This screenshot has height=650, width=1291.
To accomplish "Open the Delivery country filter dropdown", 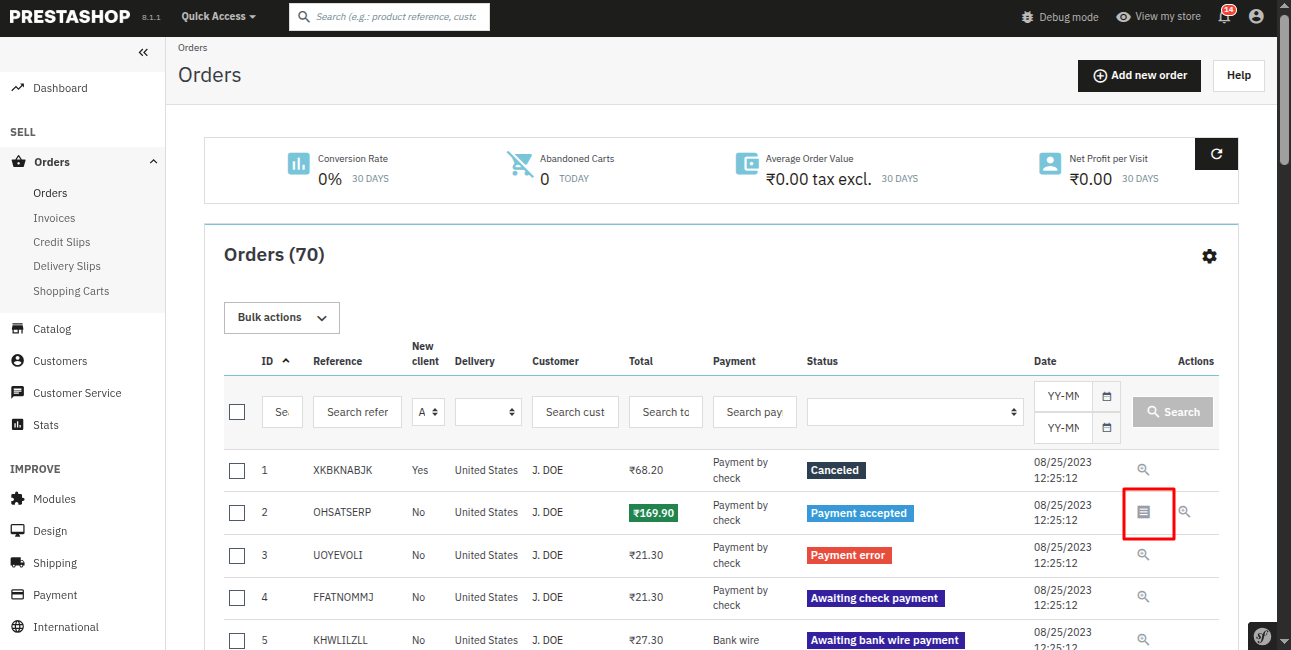I will [x=487, y=412].
